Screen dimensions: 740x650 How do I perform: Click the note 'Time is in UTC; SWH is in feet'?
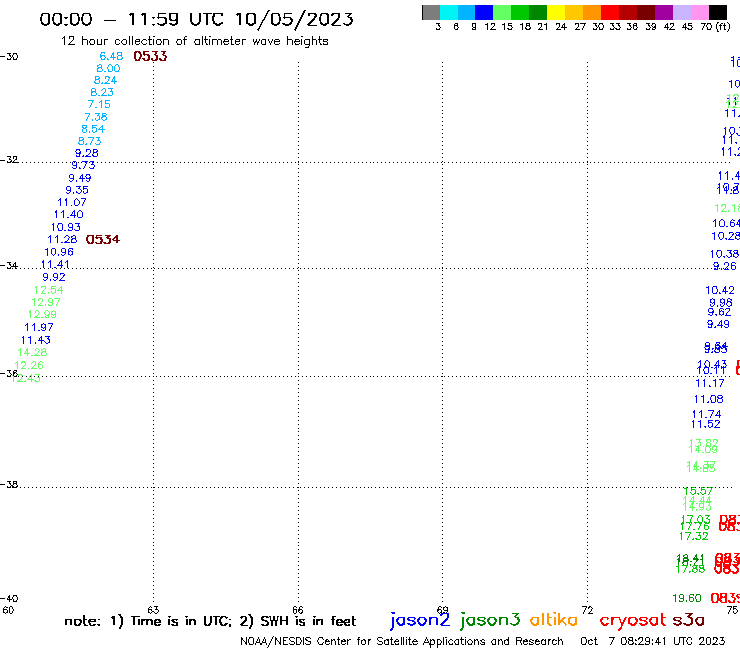point(210,622)
